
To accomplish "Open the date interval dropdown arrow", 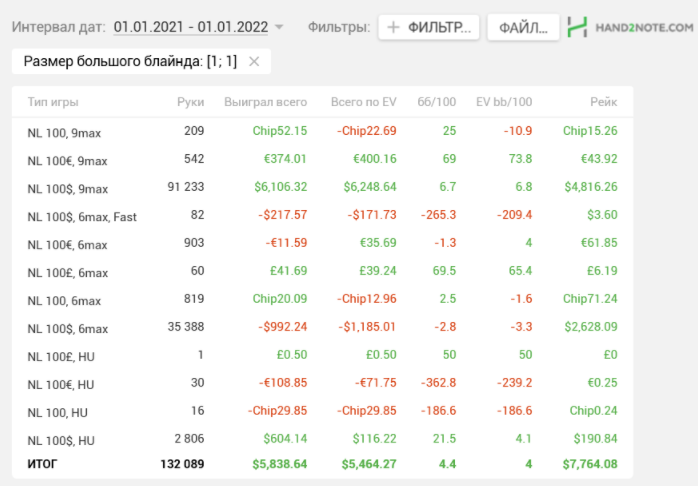I will 279,27.
